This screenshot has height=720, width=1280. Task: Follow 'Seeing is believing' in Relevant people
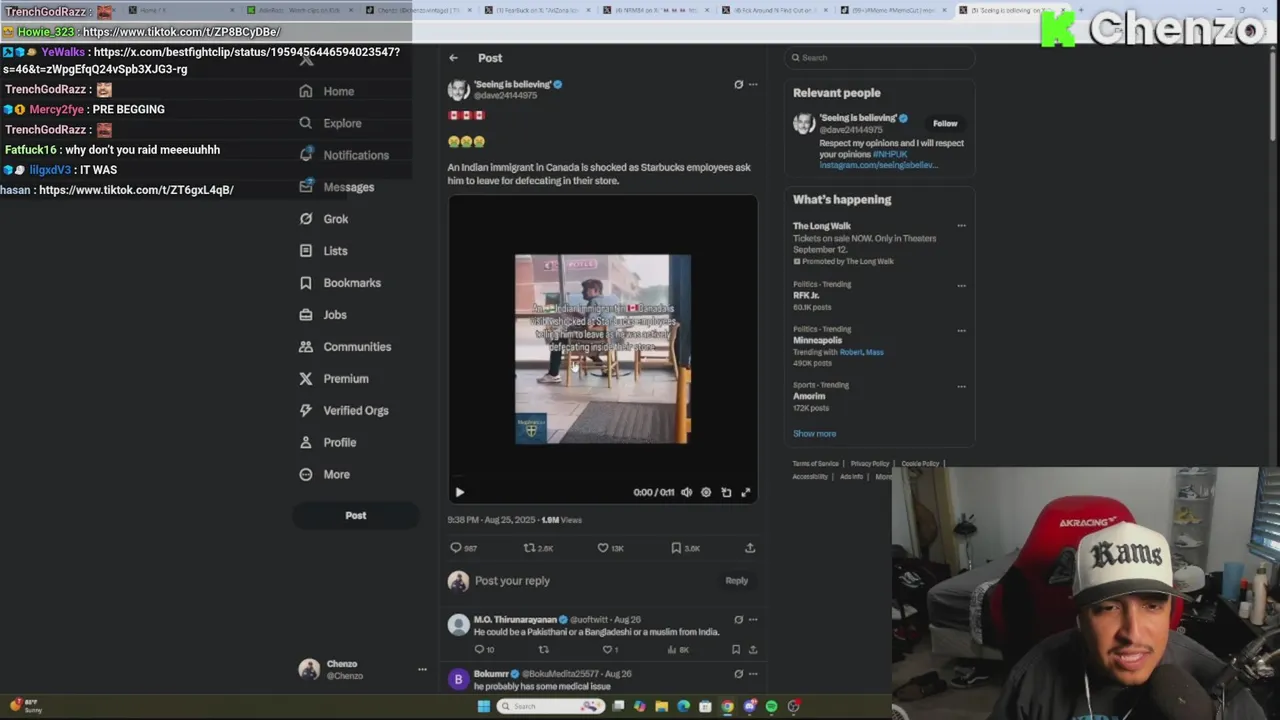945,124
